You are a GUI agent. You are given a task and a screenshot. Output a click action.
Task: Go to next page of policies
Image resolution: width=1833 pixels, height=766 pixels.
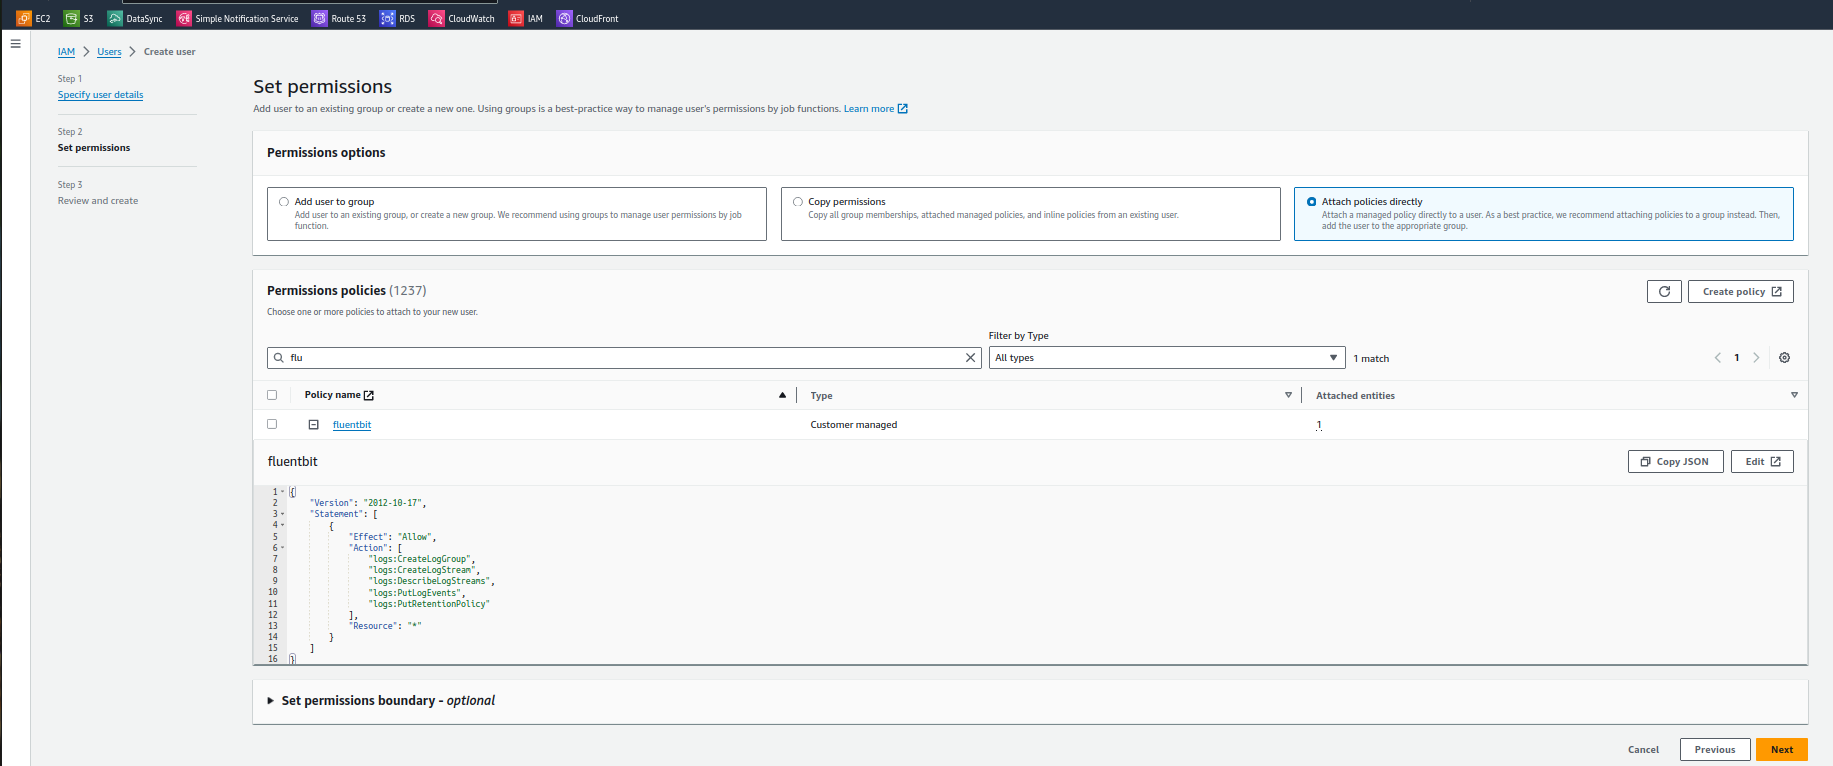pos(1756,357)
